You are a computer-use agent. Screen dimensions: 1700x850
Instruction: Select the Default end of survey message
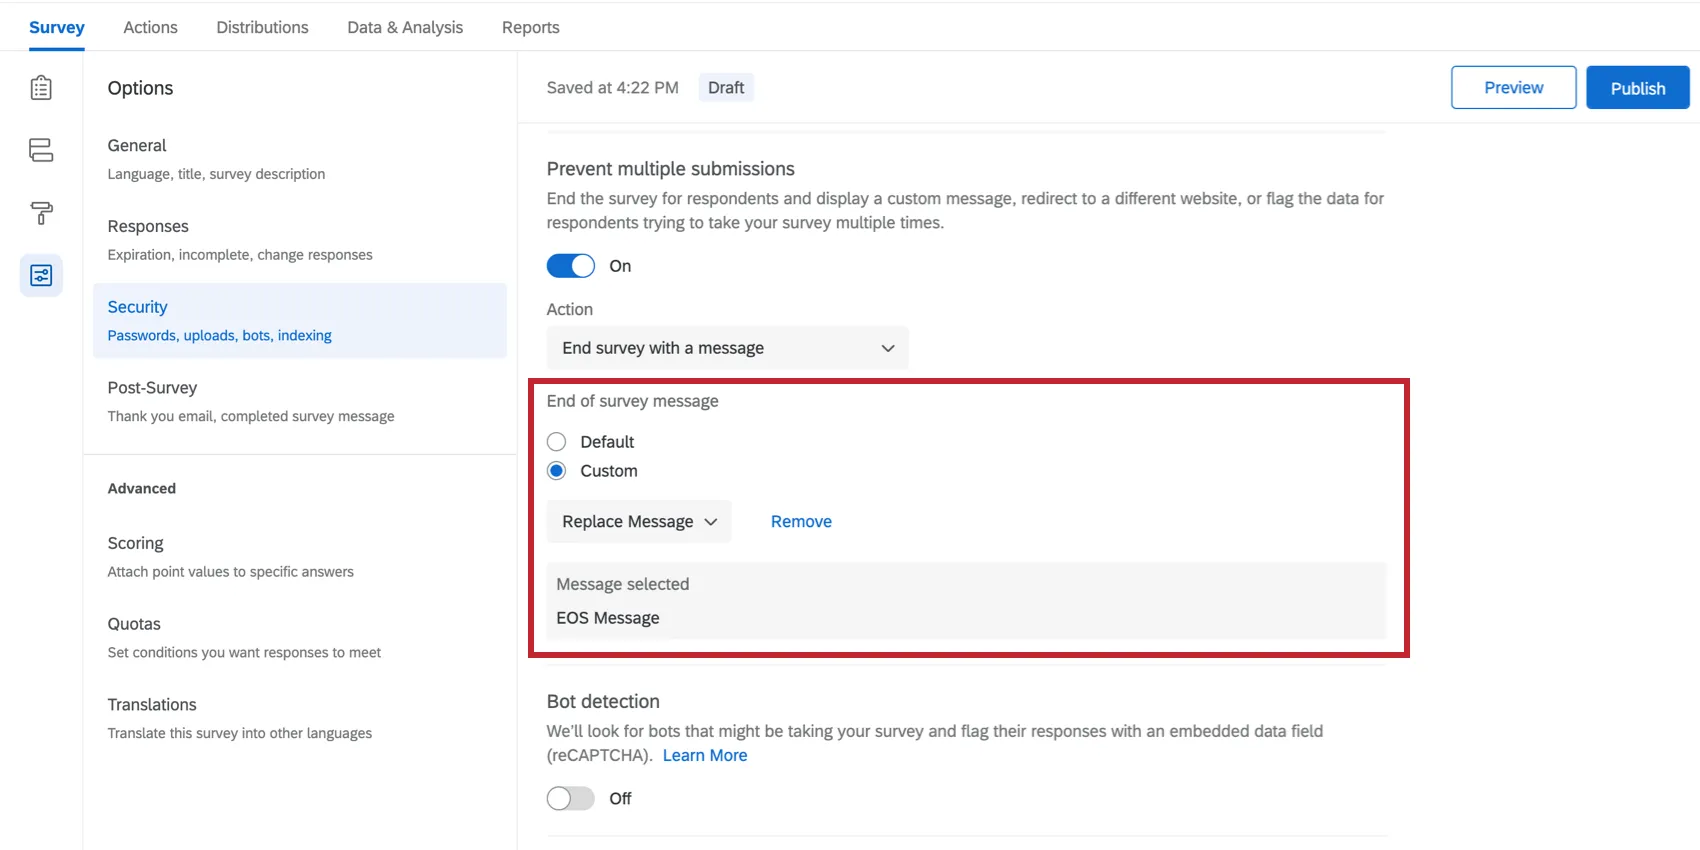pyautogui.click(x=557, y=442)
